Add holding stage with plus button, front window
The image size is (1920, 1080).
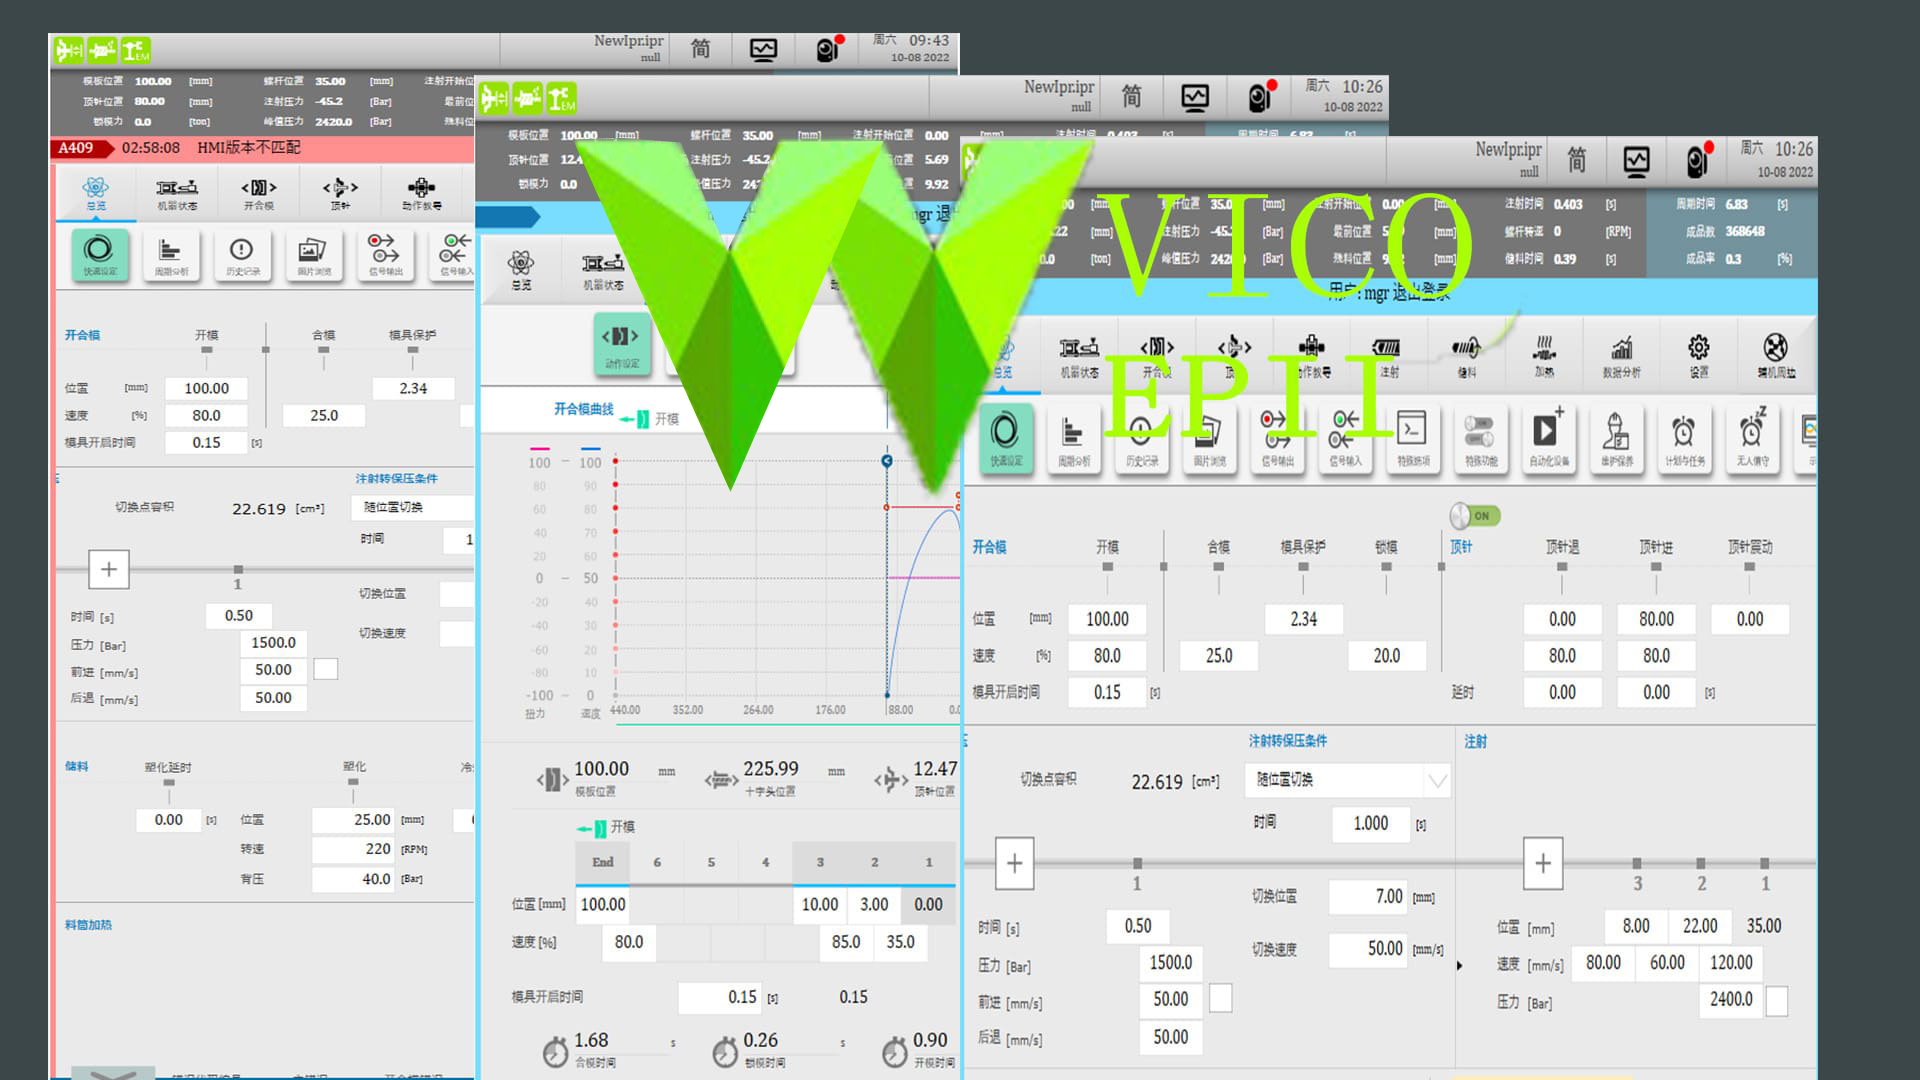[1014, 863]
